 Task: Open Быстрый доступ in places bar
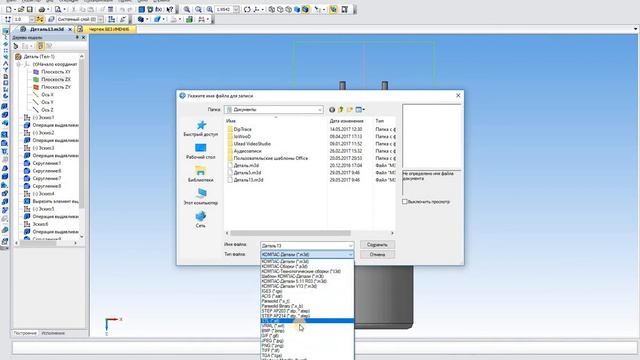pyautogui.click(x=200, y=128)
